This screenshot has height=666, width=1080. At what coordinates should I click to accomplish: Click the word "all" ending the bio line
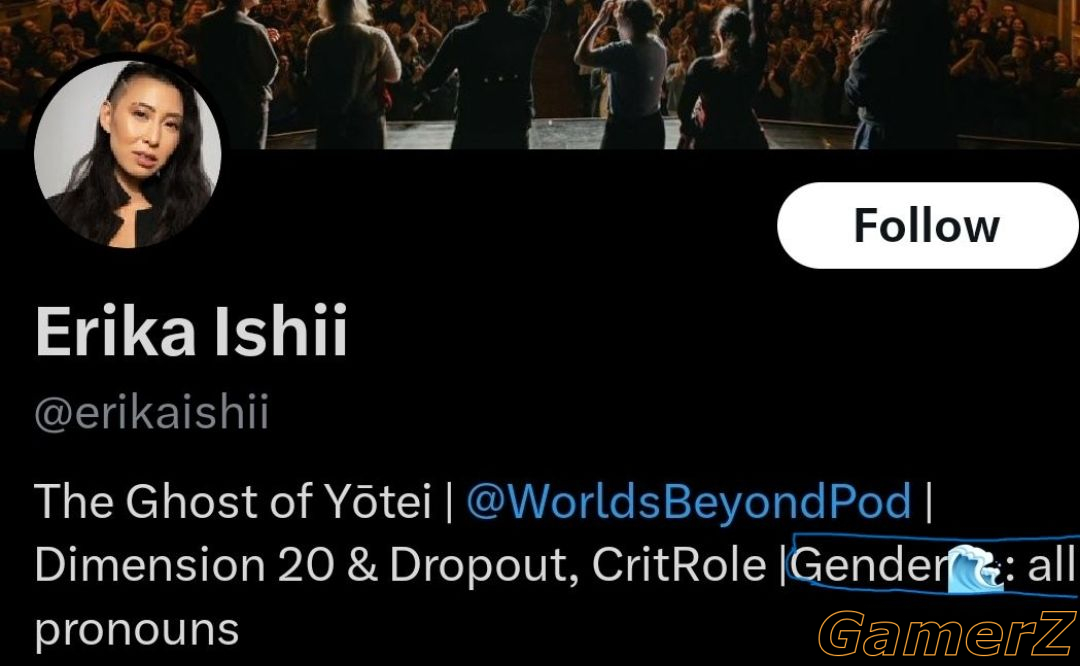1051,565
